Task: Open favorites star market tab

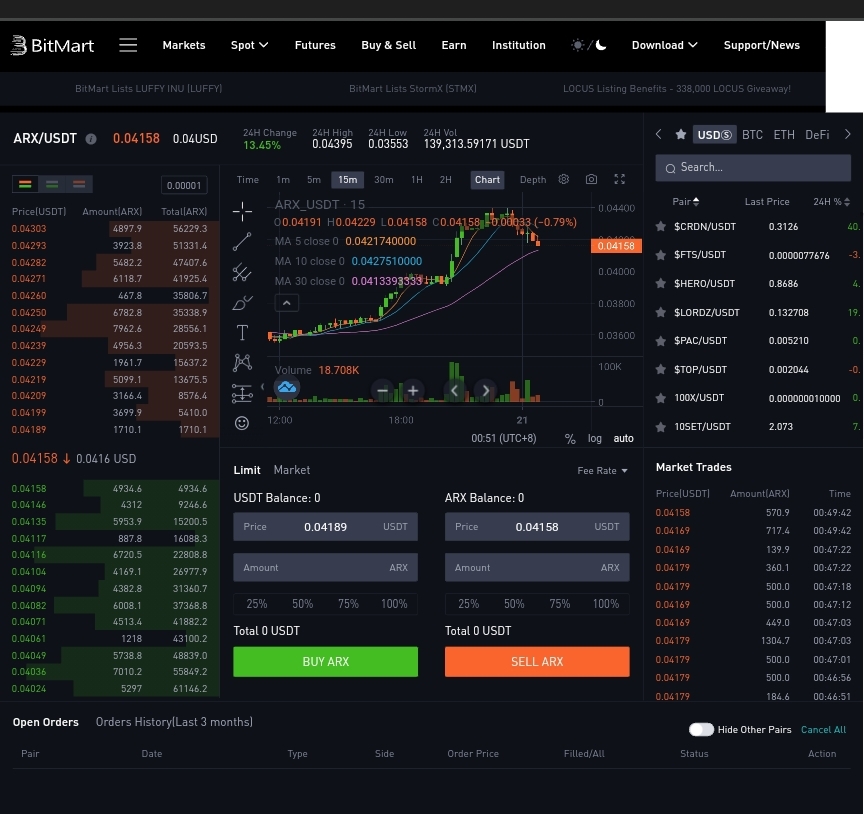Action: point(681,134)
